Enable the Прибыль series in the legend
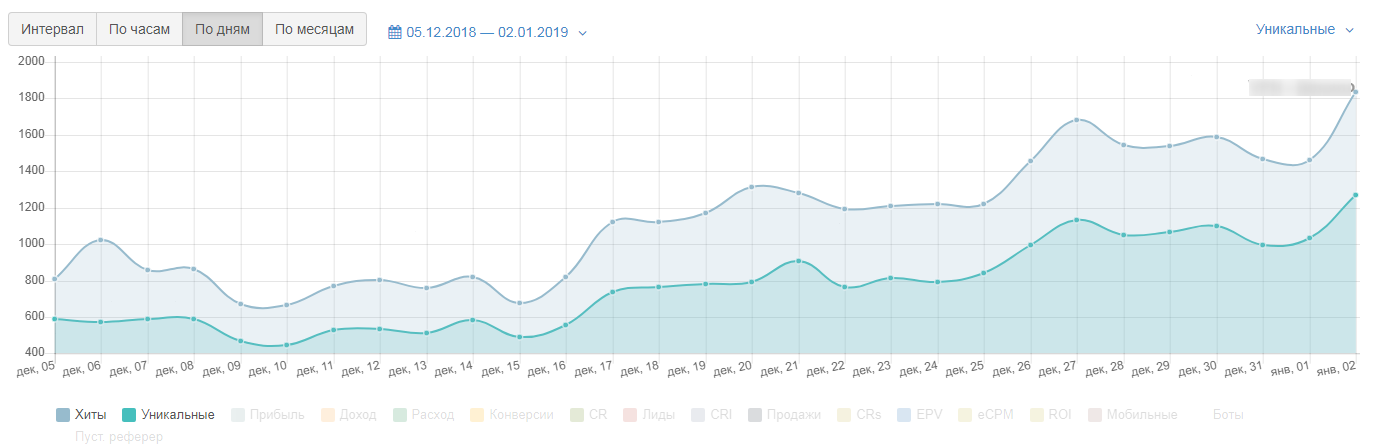The height and width of the screenshot is (447, 1377). 271,414
